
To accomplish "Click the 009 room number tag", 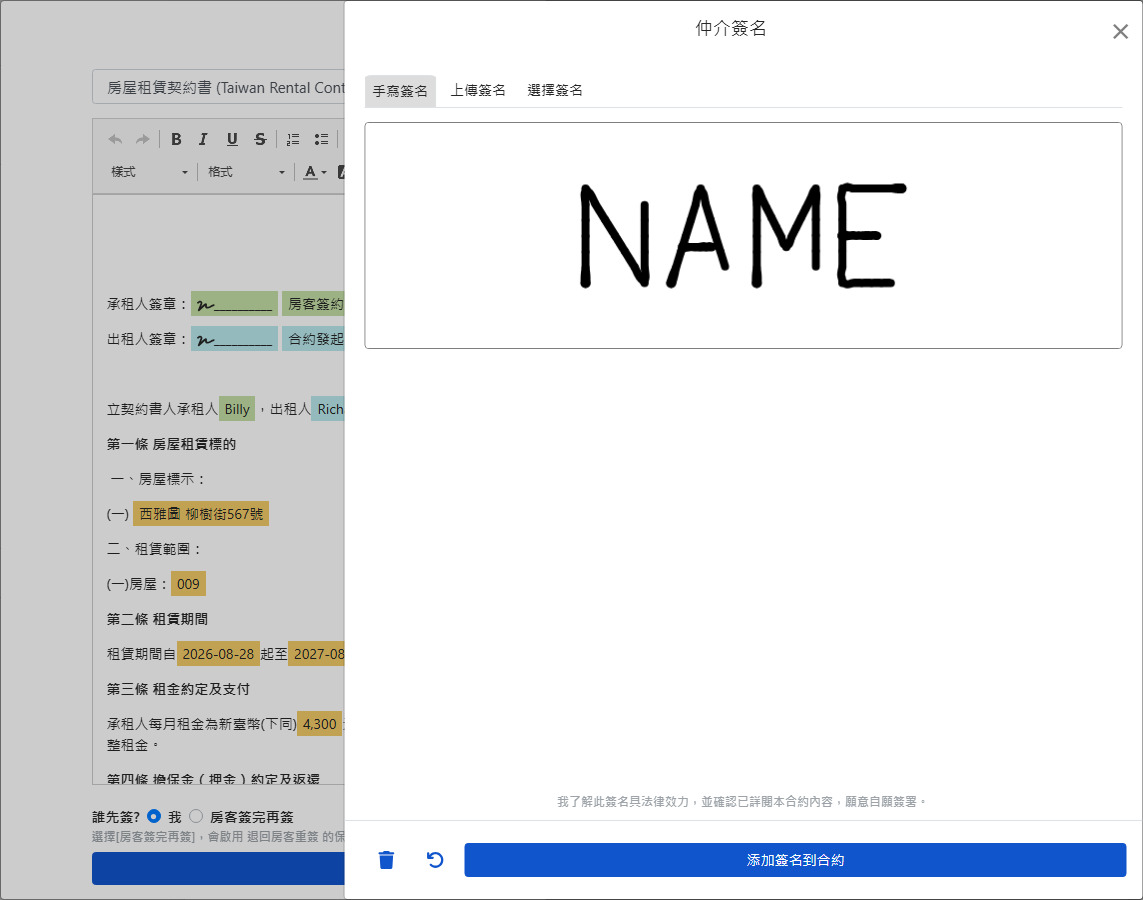I will coord(188,584).
